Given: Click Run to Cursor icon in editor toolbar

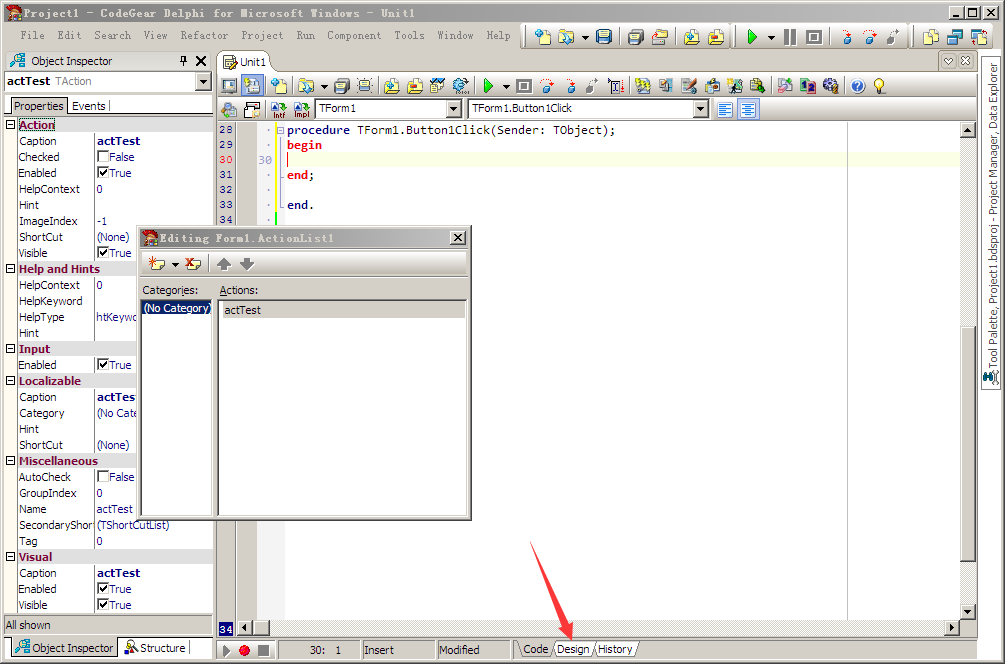Looking at the screenshot, I should tap(616, 85).
